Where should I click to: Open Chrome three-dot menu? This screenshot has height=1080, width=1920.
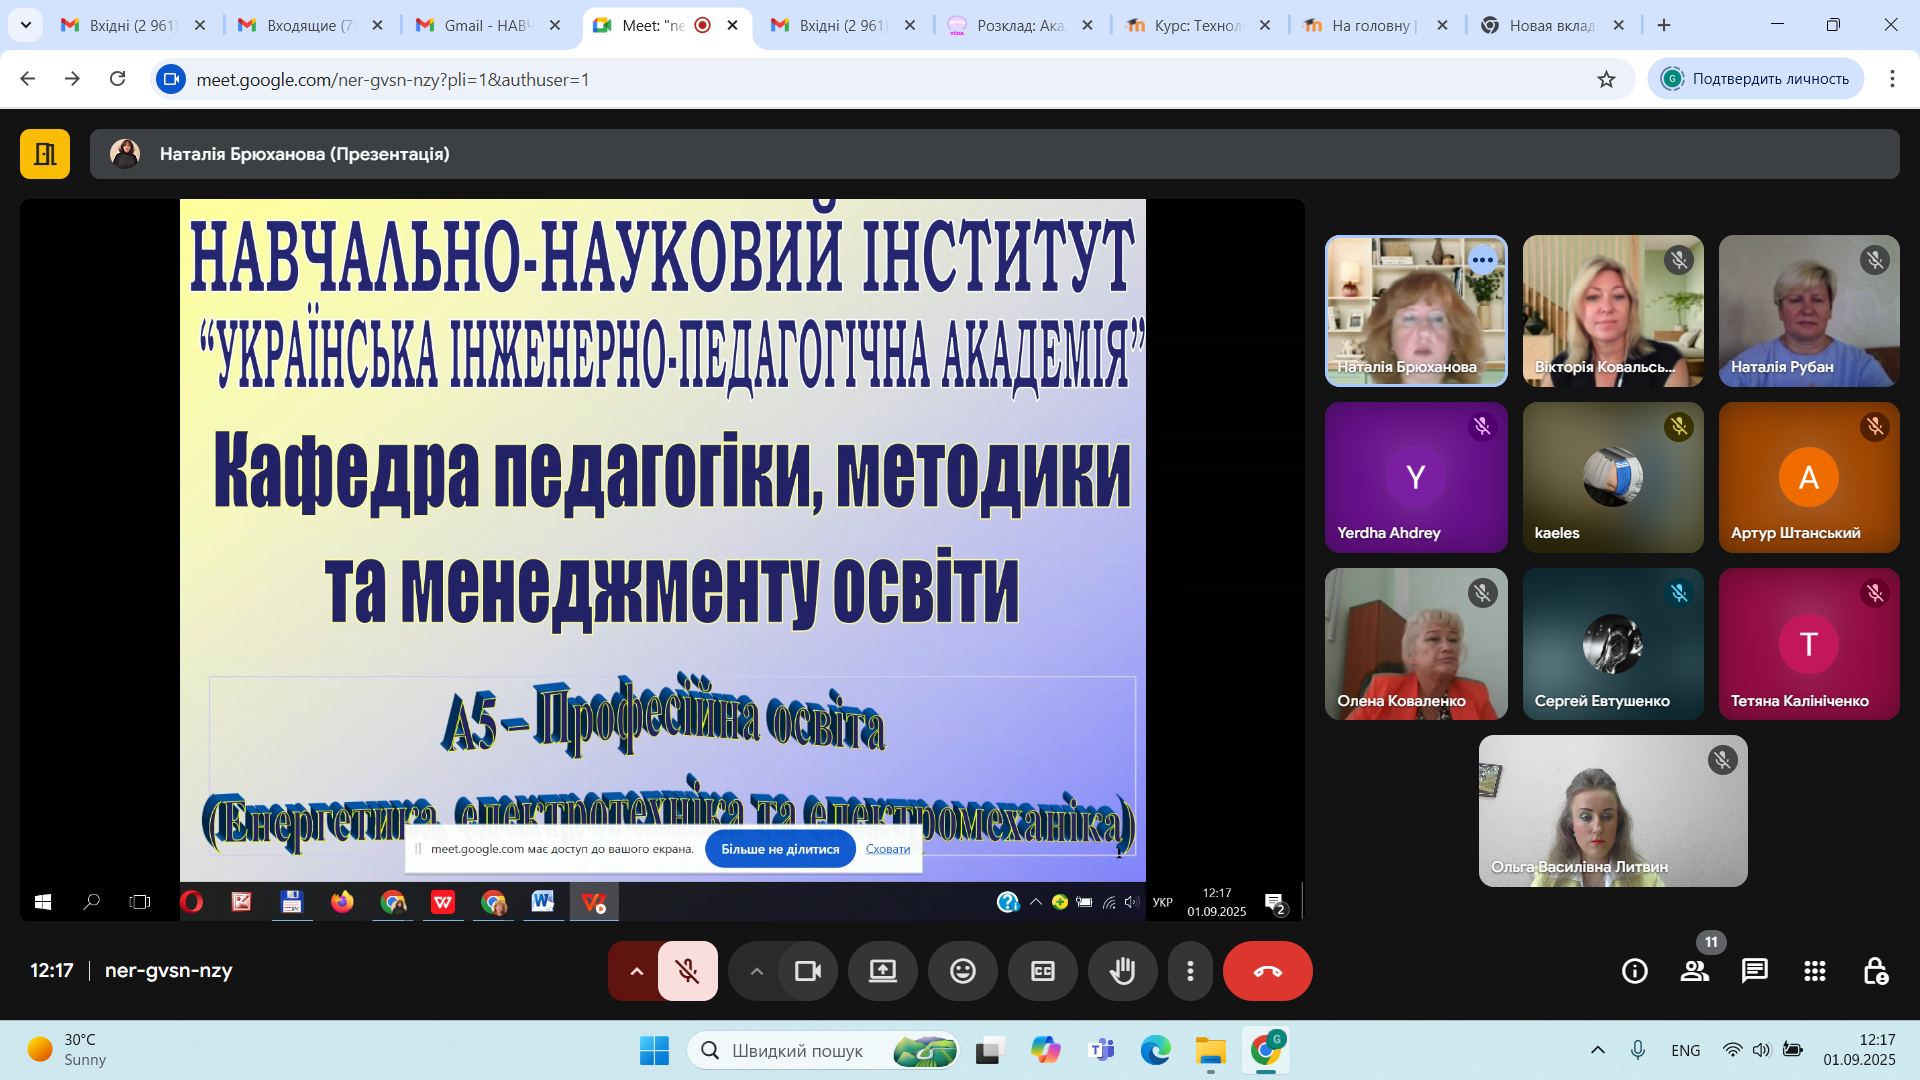pyautogui.click(x=1892, y=79)
